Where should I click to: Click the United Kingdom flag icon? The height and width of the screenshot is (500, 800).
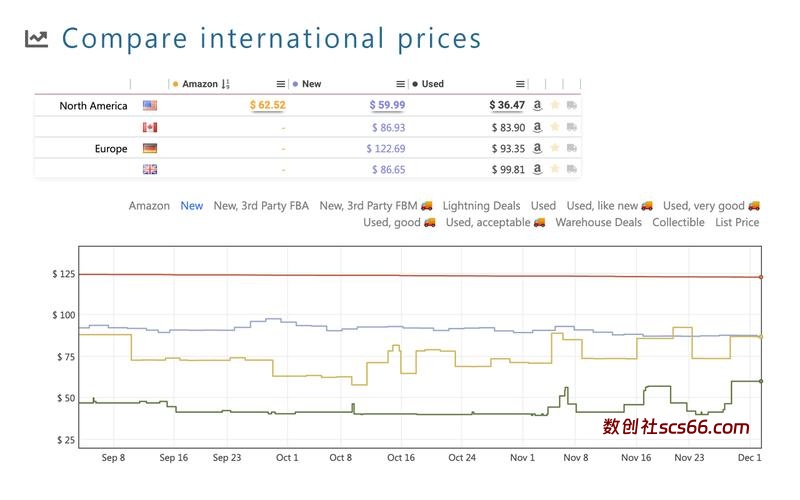(150, 169)
